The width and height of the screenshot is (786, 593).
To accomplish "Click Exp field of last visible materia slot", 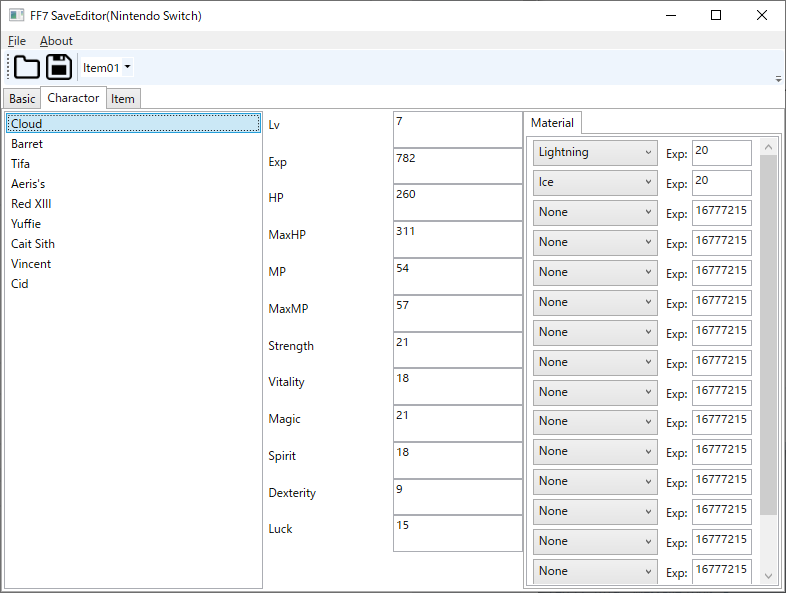I will click(x=722, y=571).
